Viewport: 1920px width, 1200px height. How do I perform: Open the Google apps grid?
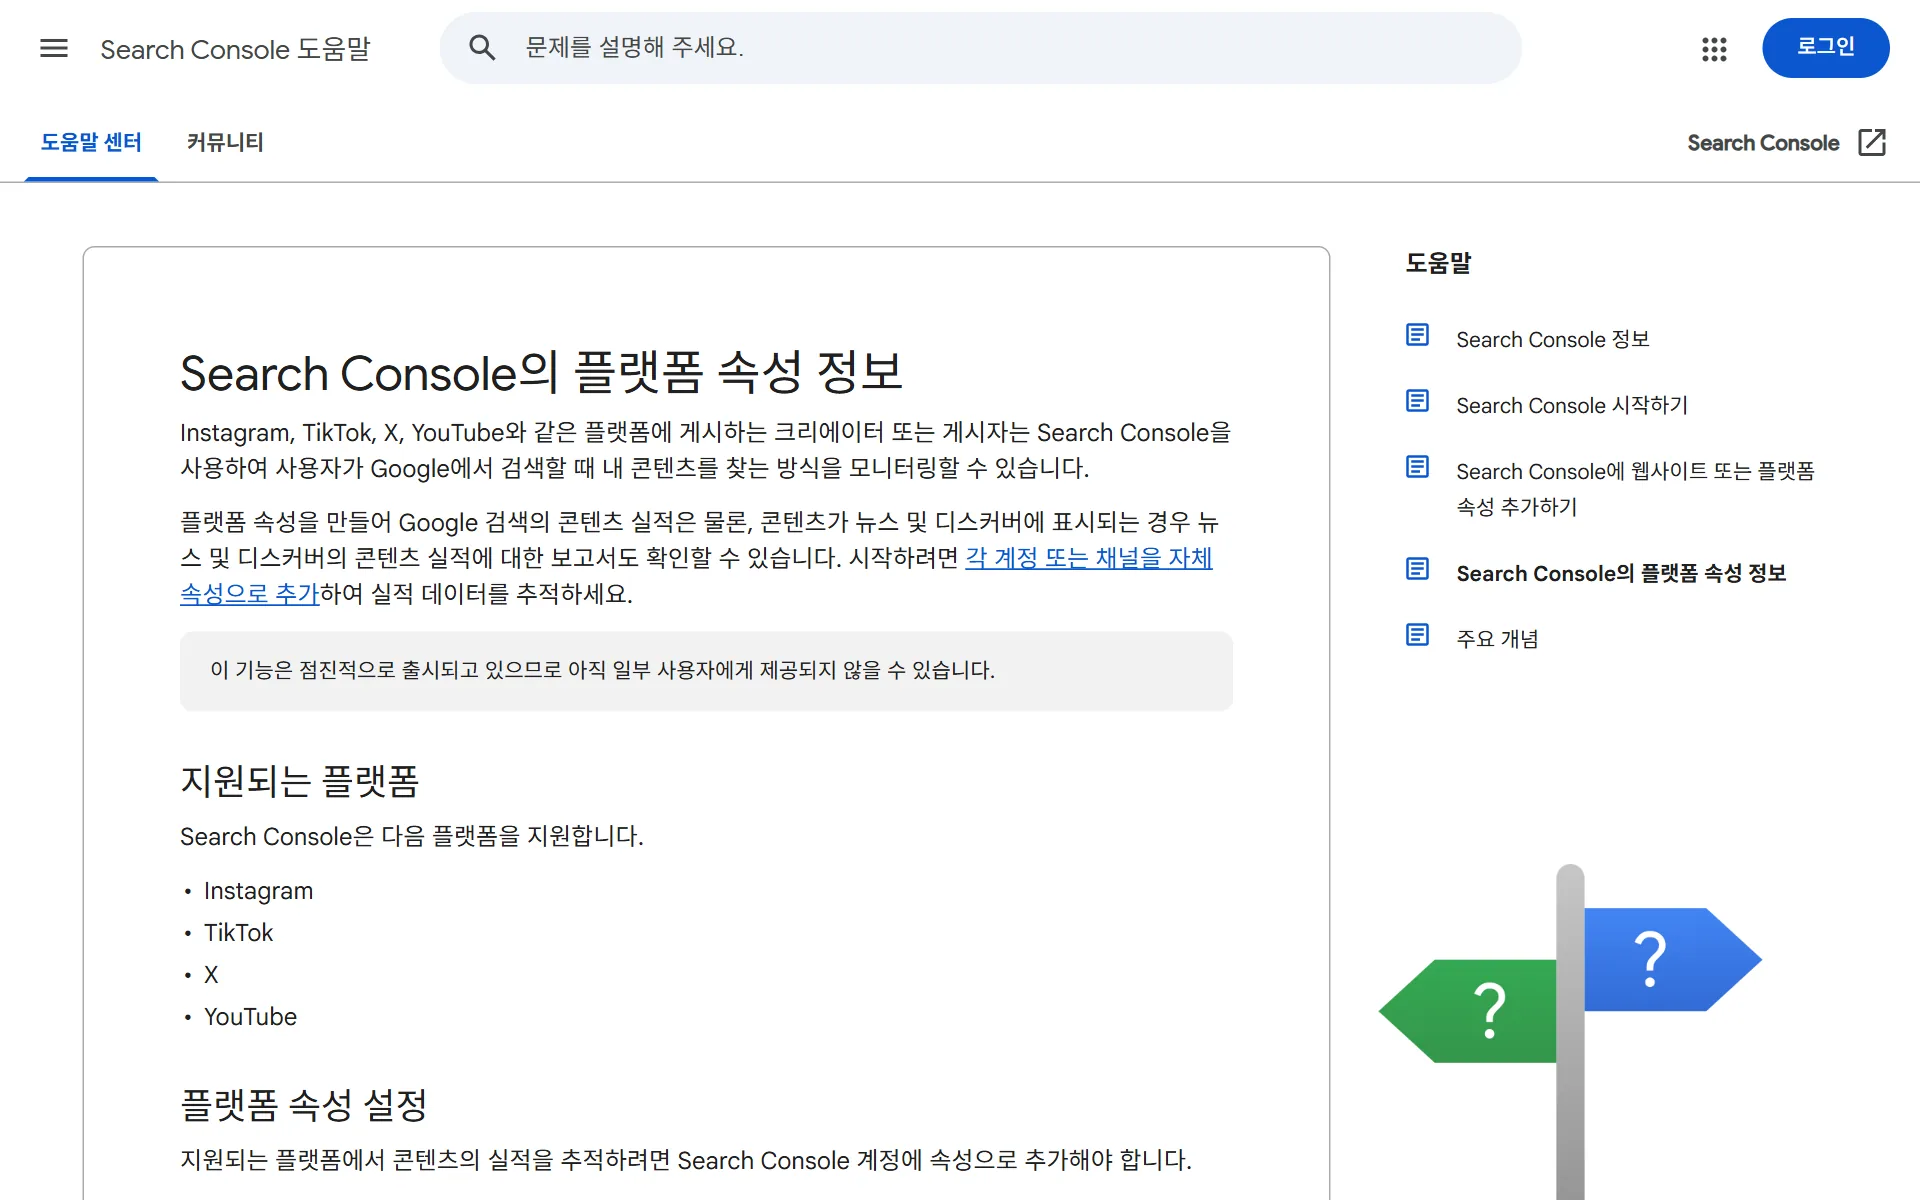(1714, 49)
